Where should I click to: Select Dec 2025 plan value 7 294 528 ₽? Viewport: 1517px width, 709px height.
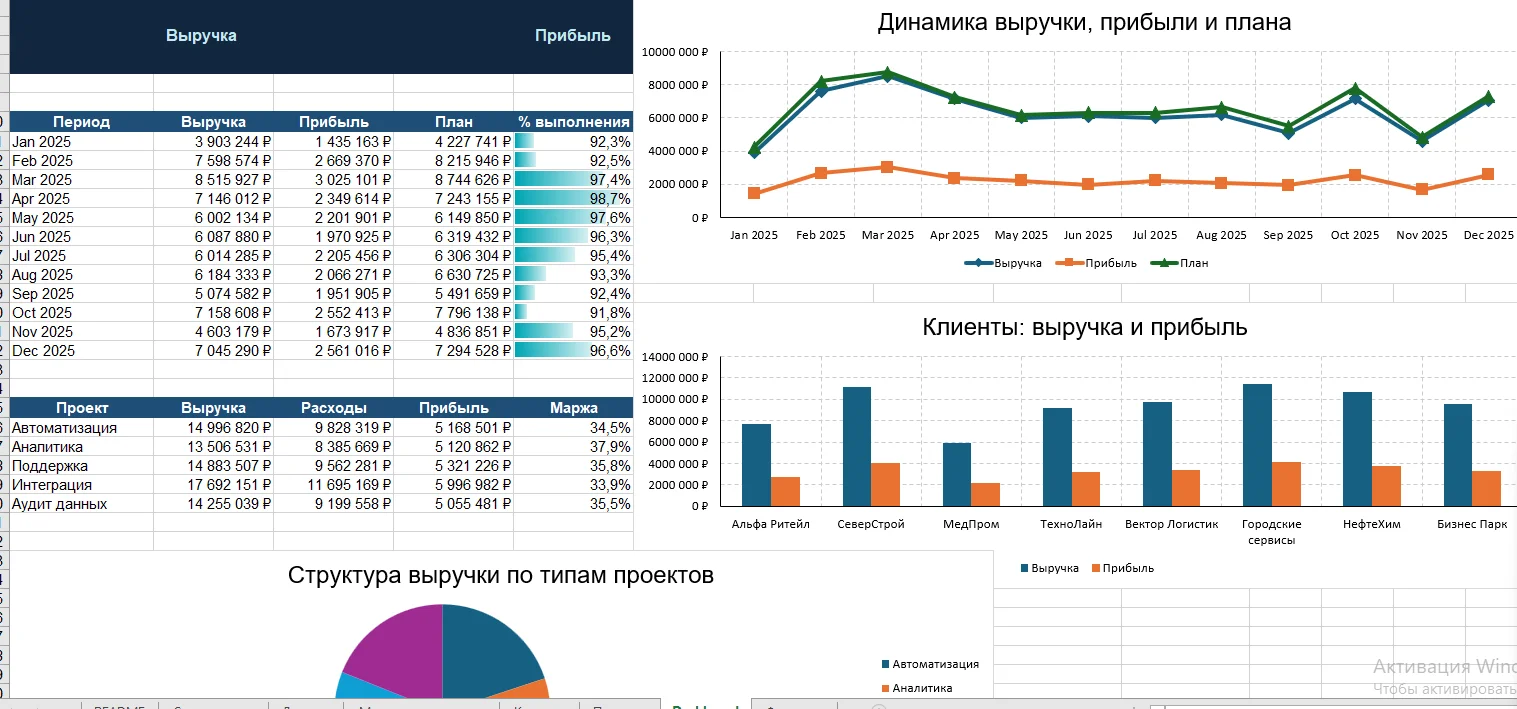click(x=454, y=351)
